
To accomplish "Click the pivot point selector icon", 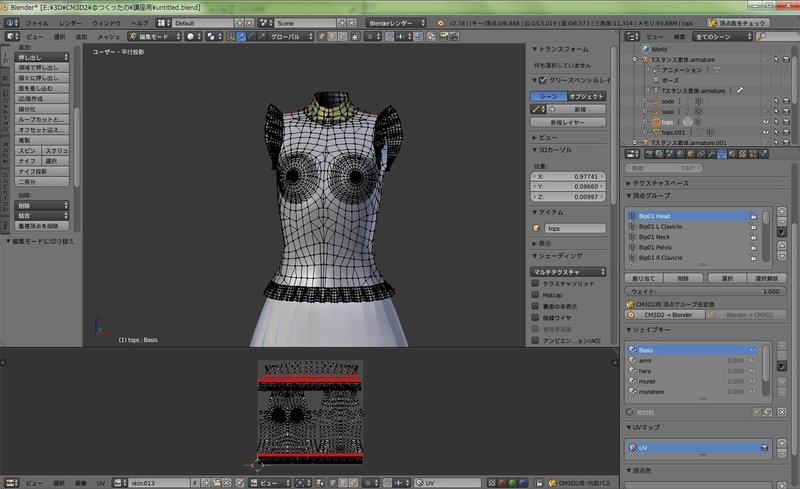I will point(212,37).
